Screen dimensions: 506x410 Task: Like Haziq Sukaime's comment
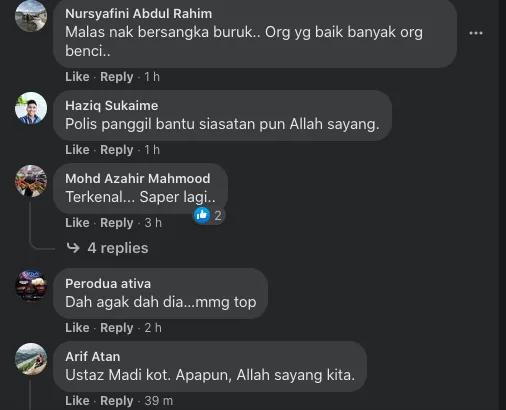point(77,150)
